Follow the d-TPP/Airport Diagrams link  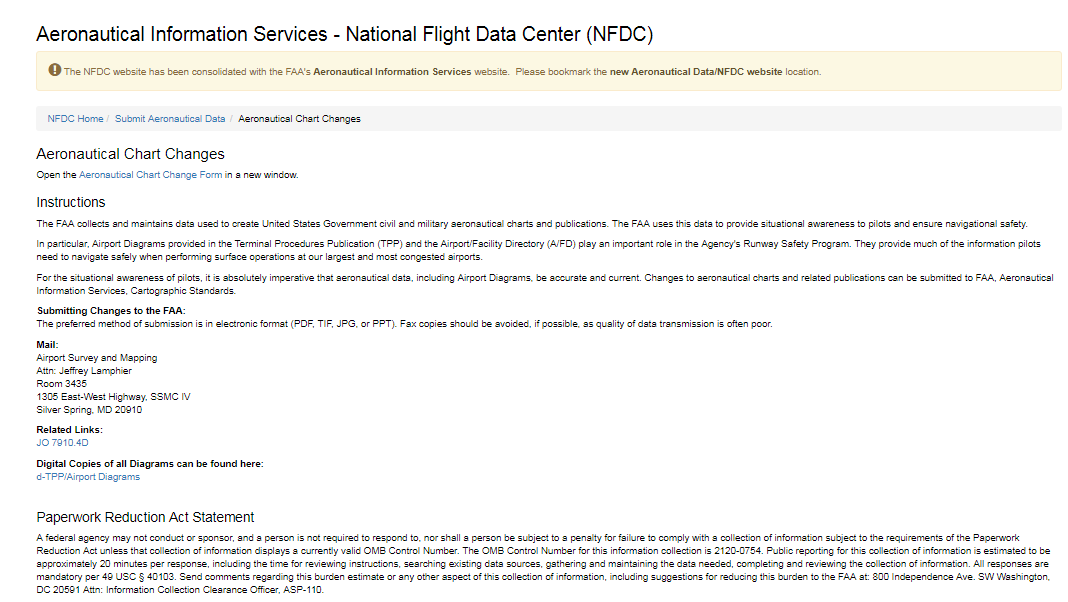(x=88, y=477)
